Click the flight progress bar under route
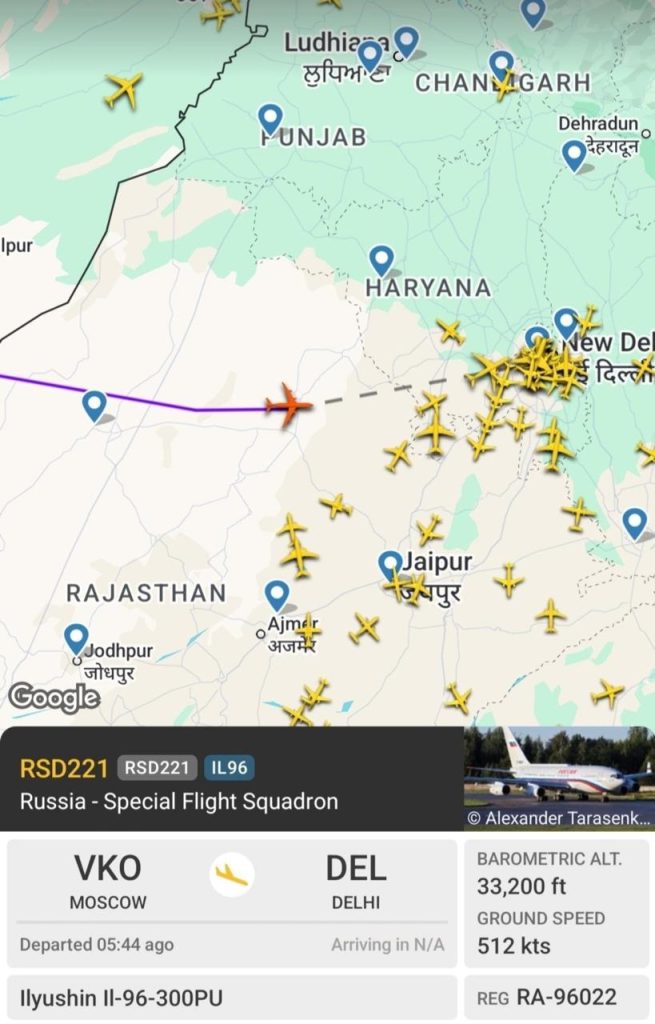This screenshot has width=655, height=1024. (x=232, y=922)
